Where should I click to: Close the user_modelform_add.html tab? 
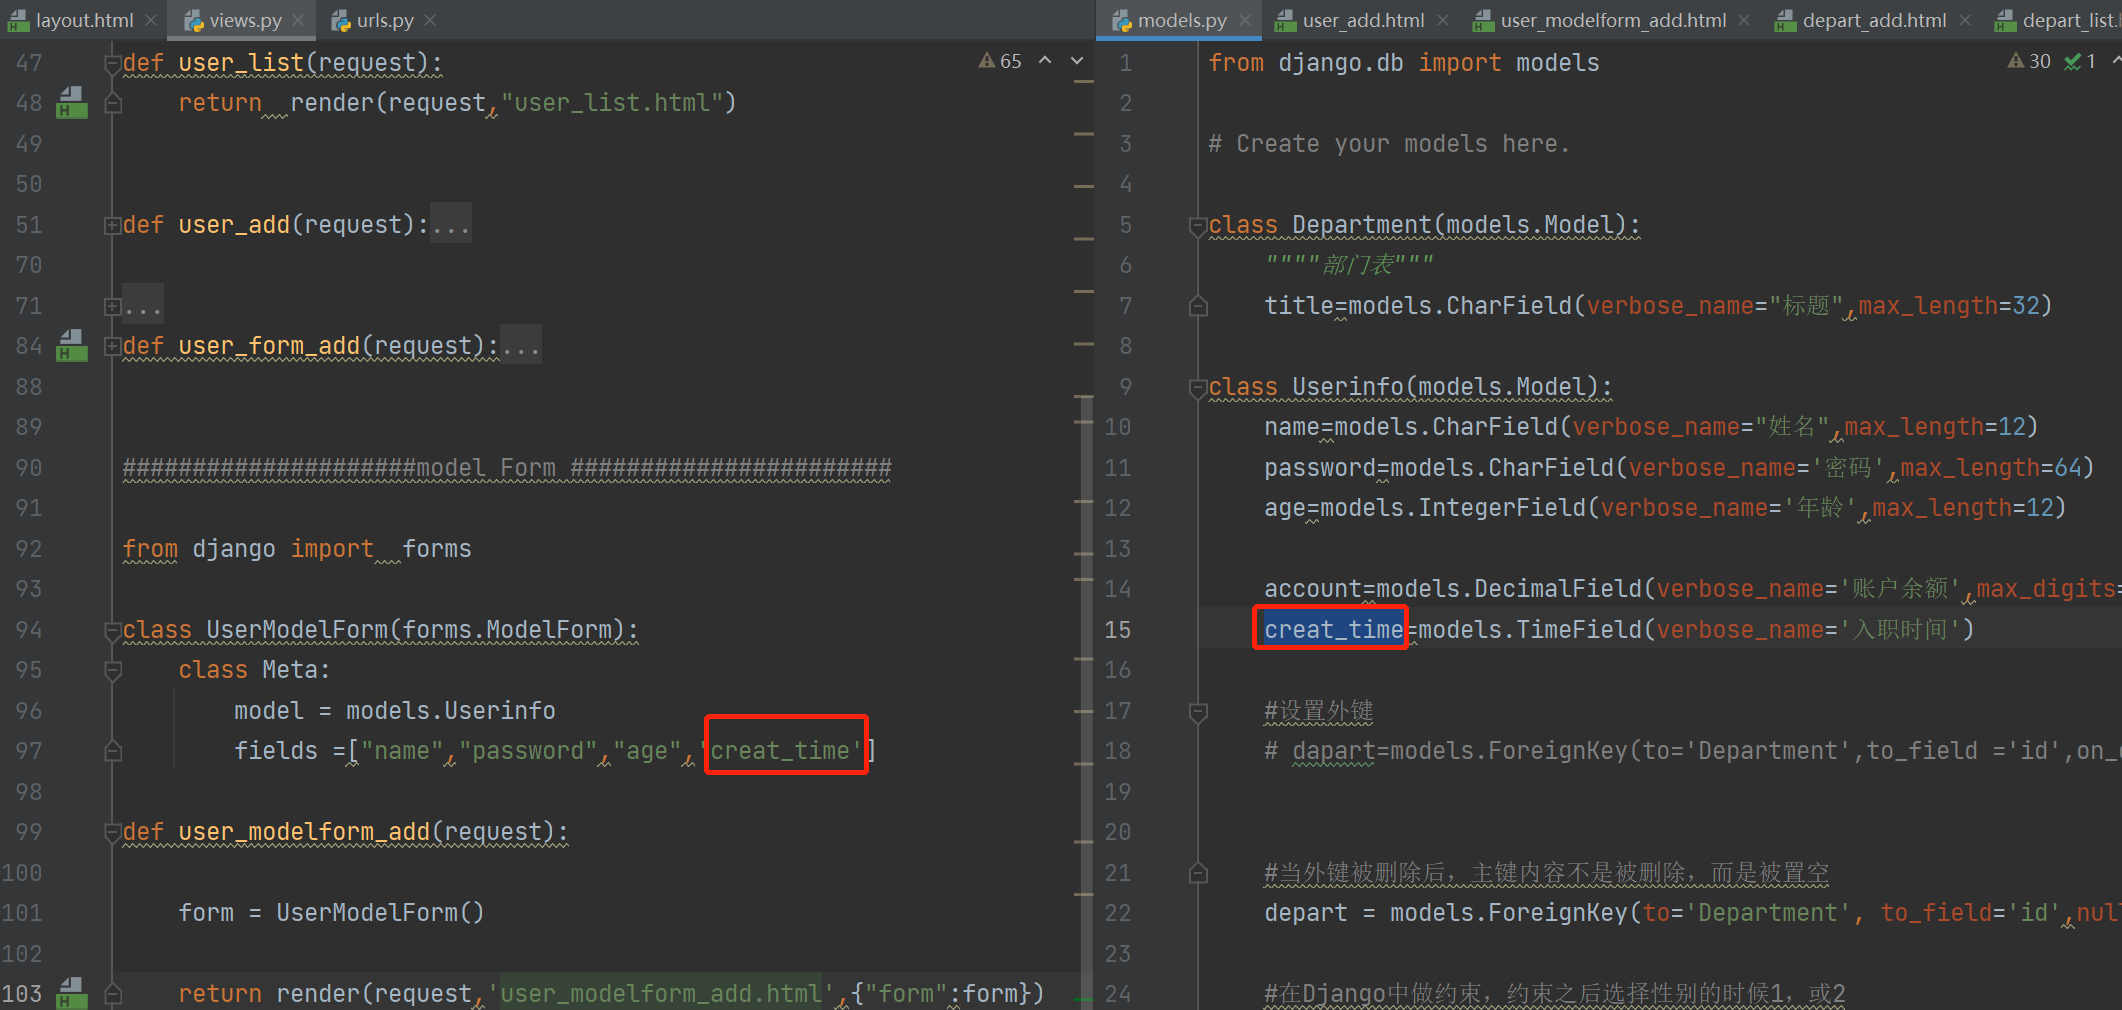[x=1744, y=20]
